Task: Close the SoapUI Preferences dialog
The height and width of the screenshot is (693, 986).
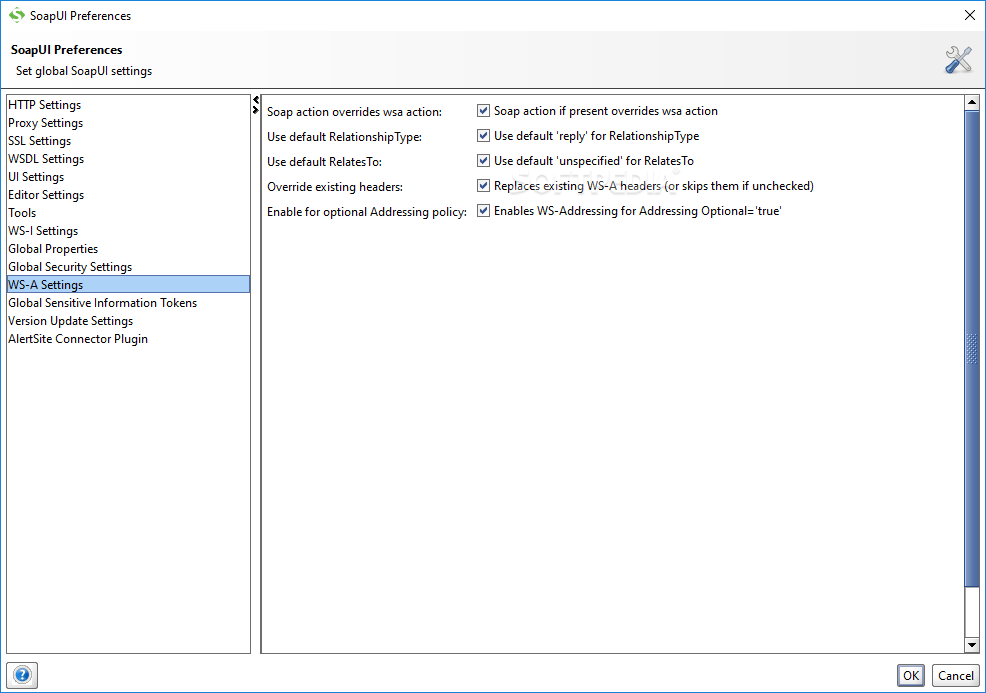Action: click(970, 15)
